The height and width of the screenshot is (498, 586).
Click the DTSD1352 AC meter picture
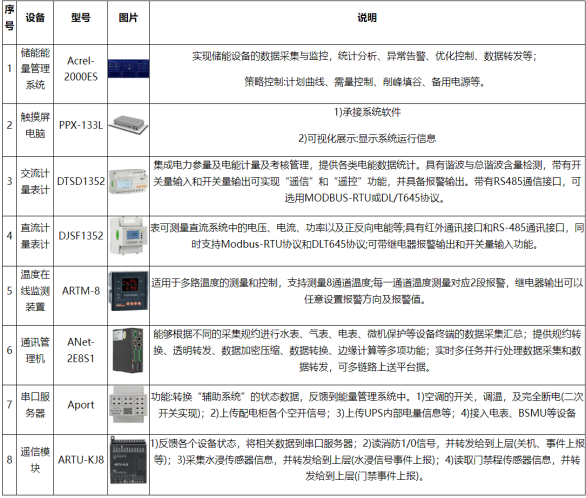click(x=128, y=181)
